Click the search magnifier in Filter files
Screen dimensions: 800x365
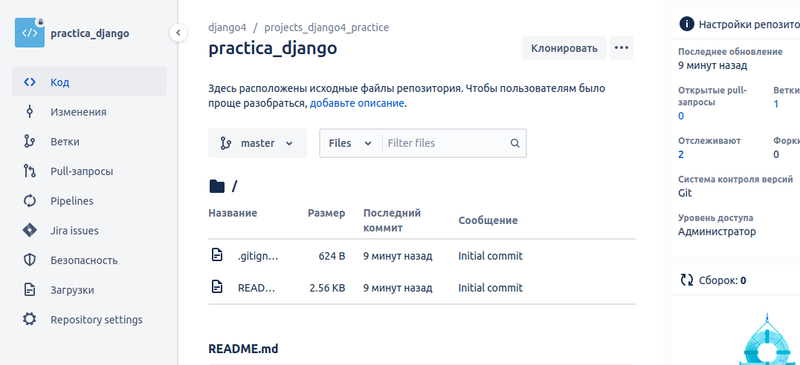coord(515,143)
